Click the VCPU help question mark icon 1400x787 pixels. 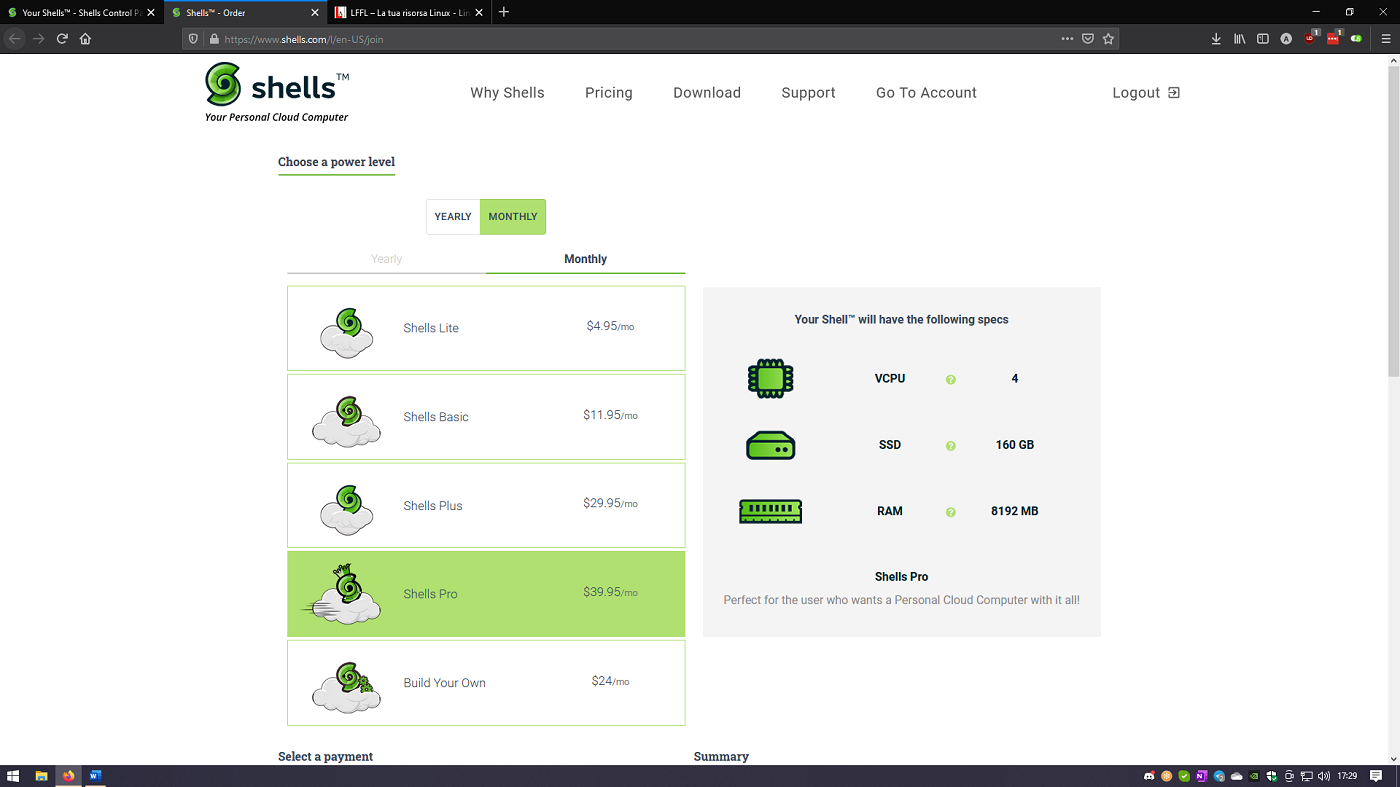pos(950,380)
